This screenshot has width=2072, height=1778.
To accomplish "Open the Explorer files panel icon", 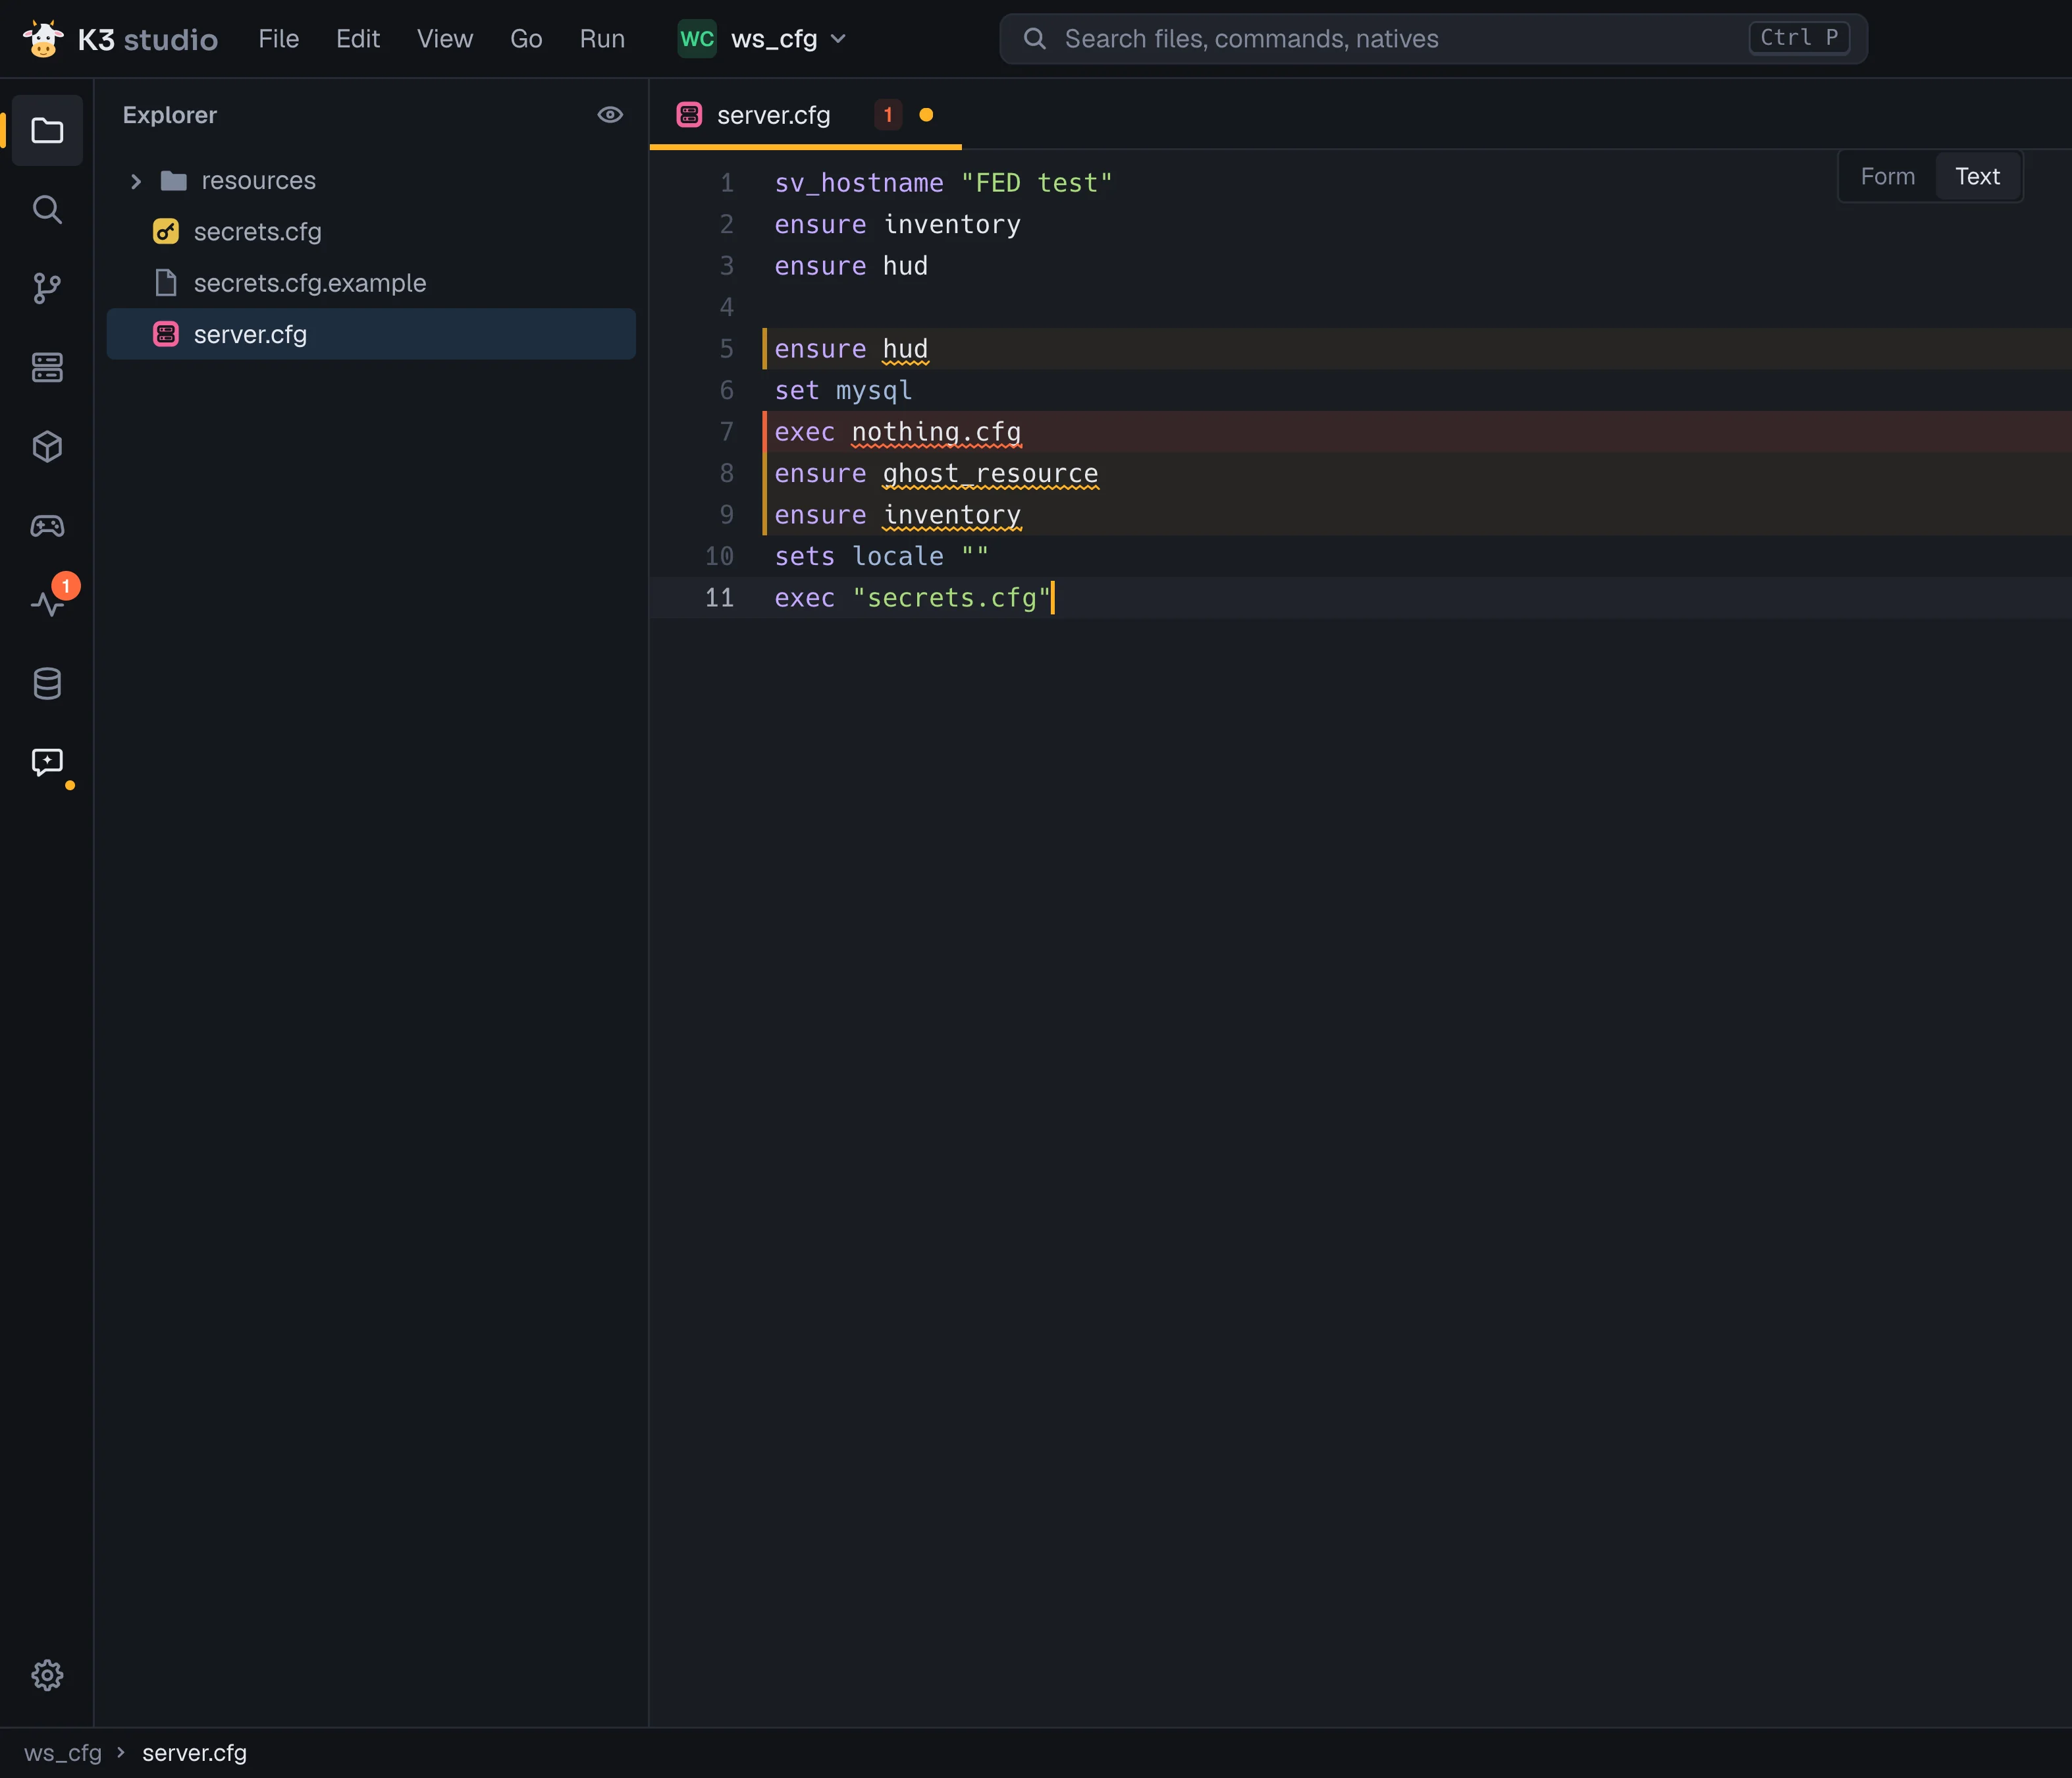I will (x=47, y=130).
